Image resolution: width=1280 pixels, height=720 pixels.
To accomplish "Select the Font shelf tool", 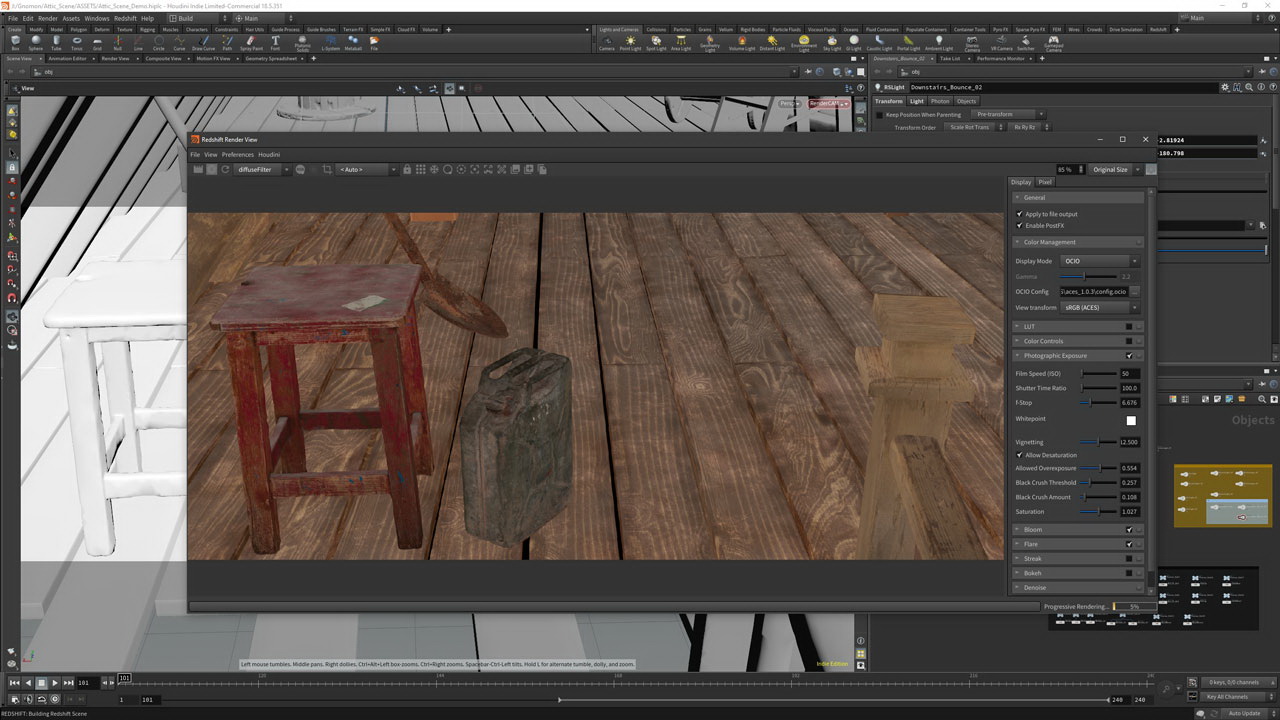I will [275, 43].
